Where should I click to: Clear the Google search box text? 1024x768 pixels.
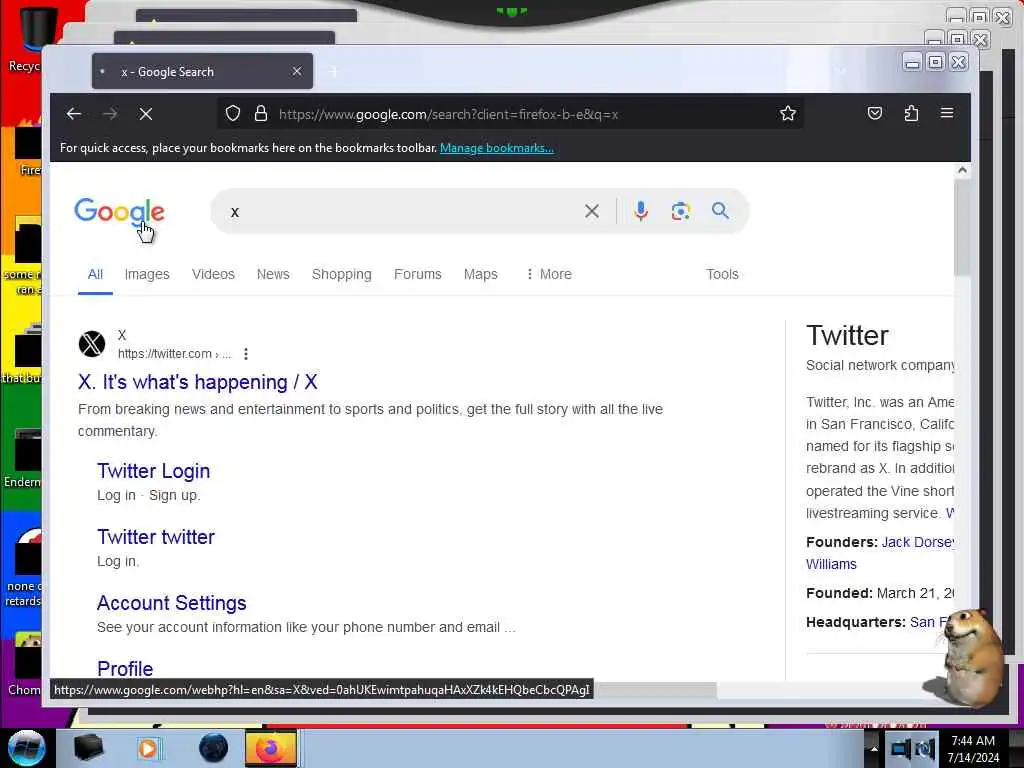coord(592,211)
